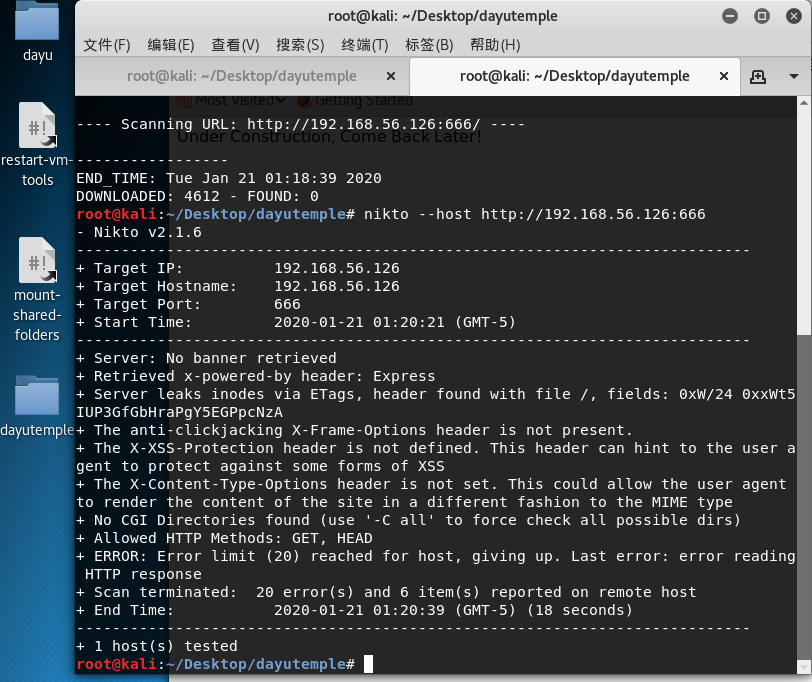Select the first terminal tab
The image size is (812, 682).
240,76
